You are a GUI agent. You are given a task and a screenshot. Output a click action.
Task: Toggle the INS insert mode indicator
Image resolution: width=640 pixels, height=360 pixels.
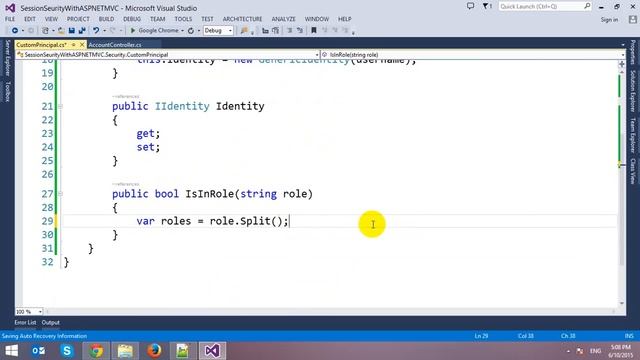(x=629, y=336)
